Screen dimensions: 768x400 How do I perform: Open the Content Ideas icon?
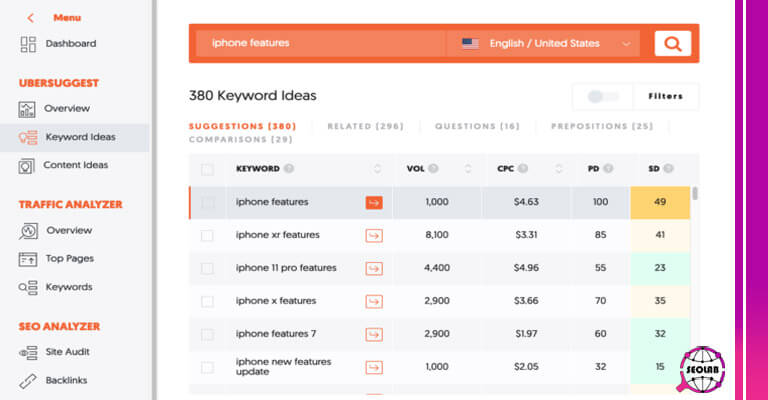tap(26, 166)
